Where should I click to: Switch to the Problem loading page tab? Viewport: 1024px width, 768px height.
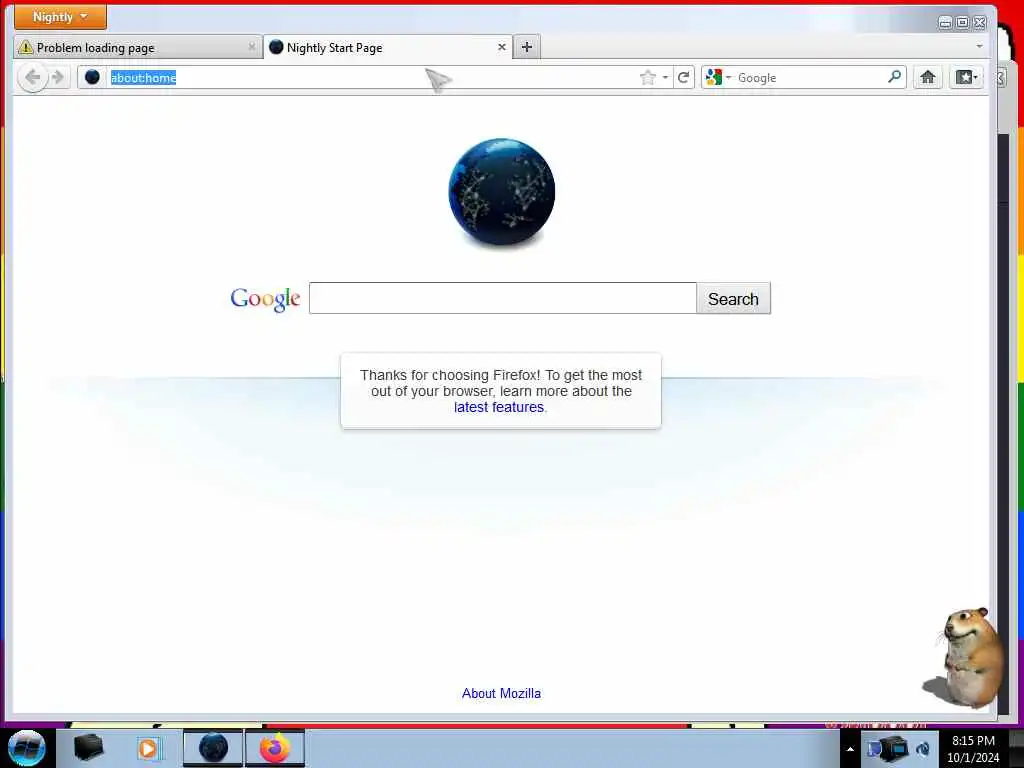pyautogui.click(x=137, y=48)
